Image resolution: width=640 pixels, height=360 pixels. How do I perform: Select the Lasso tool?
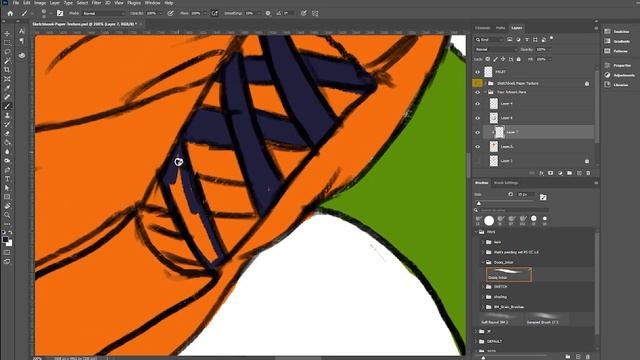pyautogui.click(x=7, y=51)
